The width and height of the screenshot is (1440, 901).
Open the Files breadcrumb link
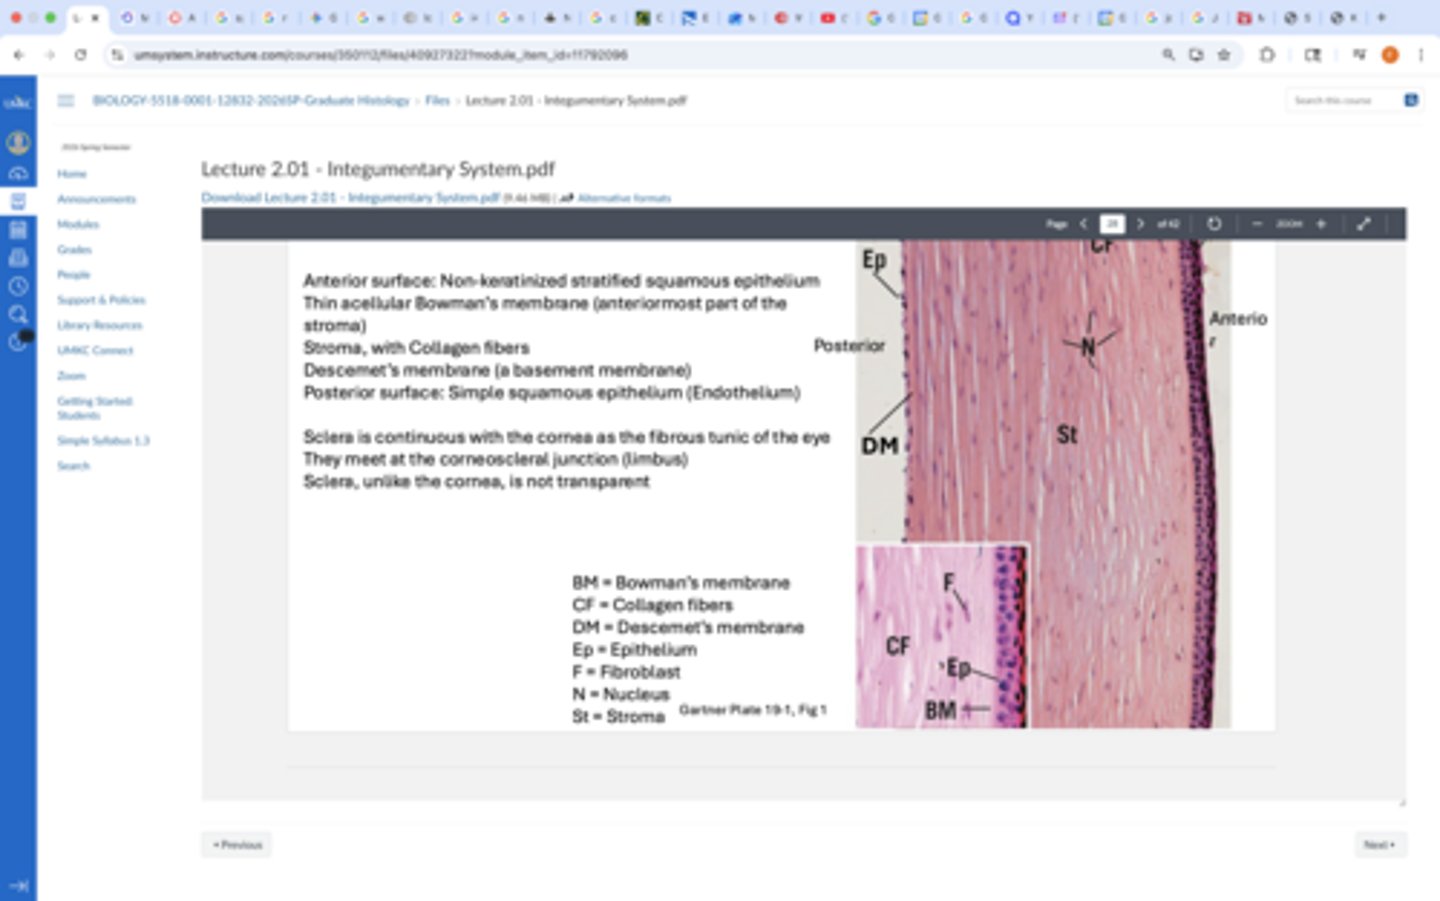pyautogui.click(x=437, y=100)
